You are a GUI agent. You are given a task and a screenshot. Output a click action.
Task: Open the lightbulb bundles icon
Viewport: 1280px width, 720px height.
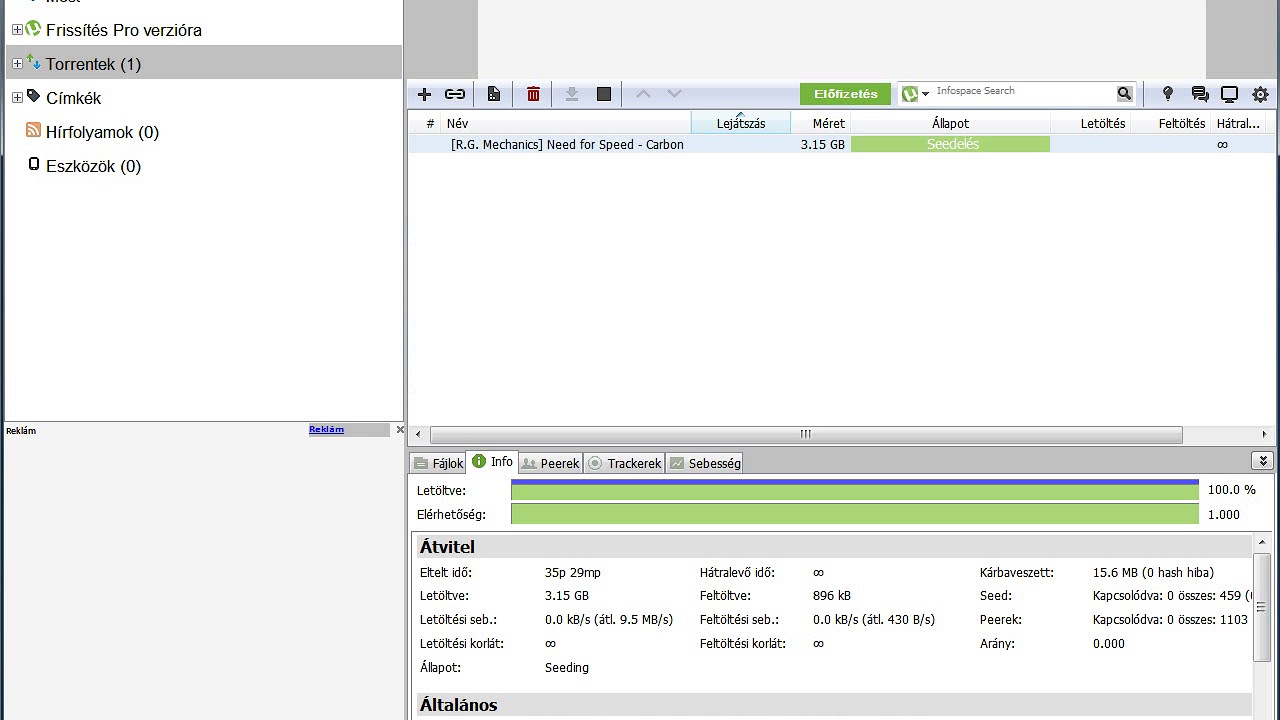click(1167, 94)
